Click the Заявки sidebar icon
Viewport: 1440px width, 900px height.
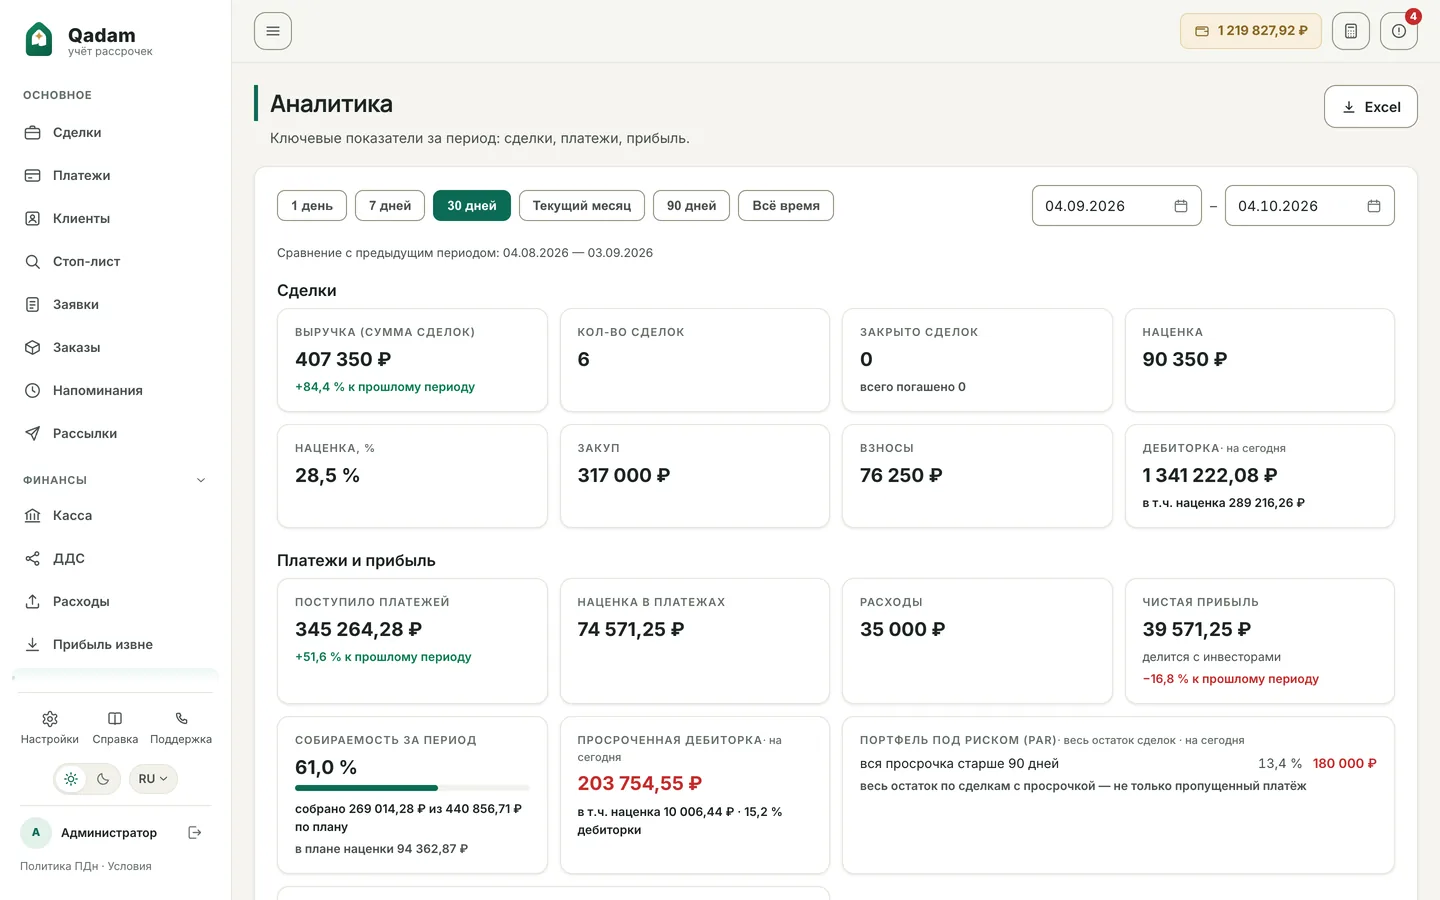32,304
